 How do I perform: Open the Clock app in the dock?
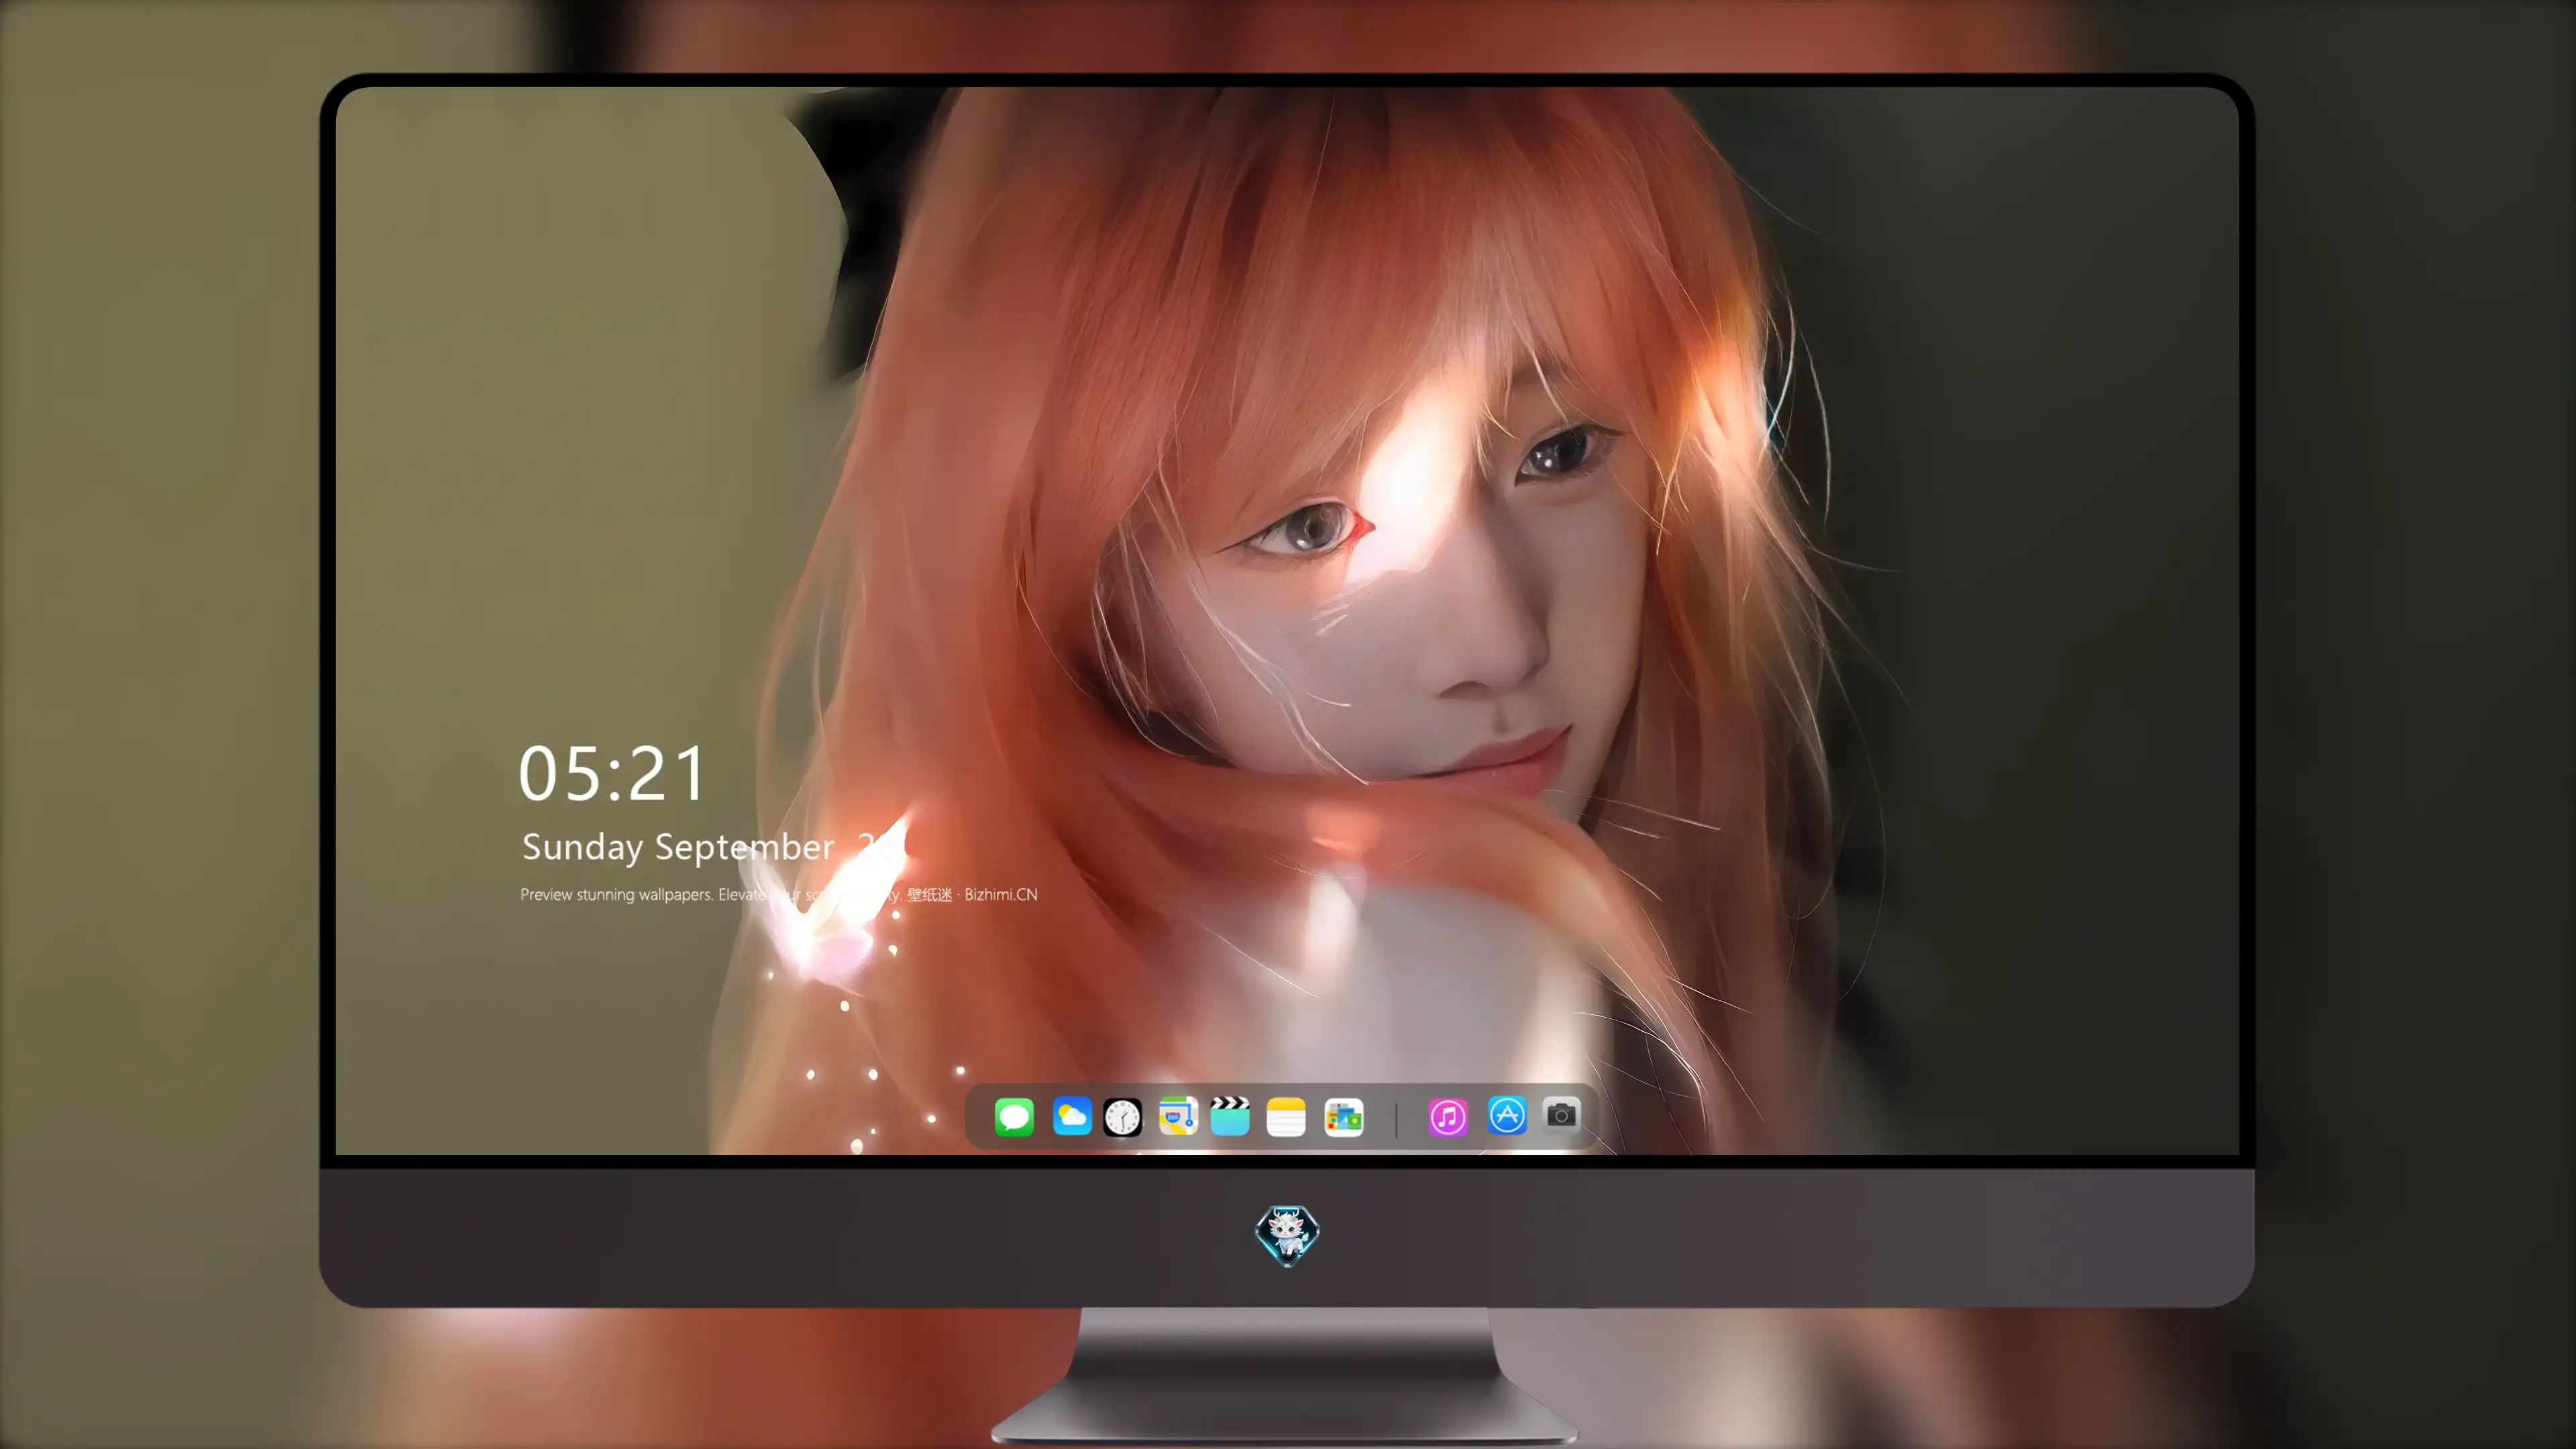[1122, 1117]
